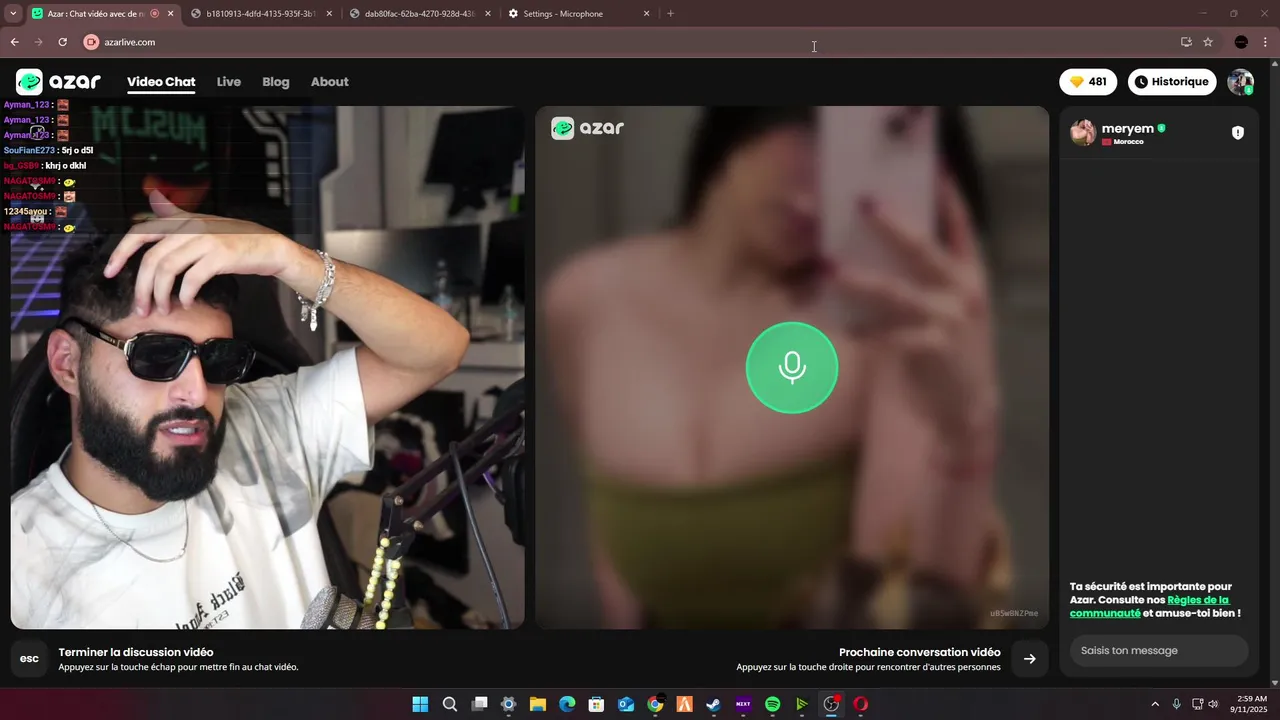Reload the page with refresh icon
Screen dimensions: 1280x720
pos(62,42)
